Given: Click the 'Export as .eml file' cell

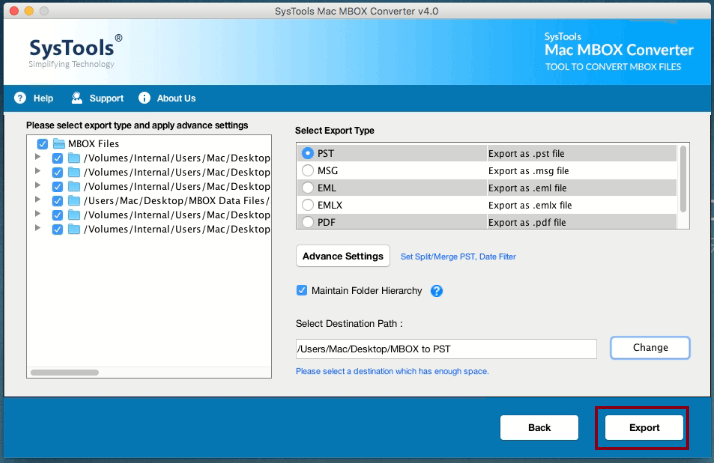Looking at the screenshot, I should point(581,188).
